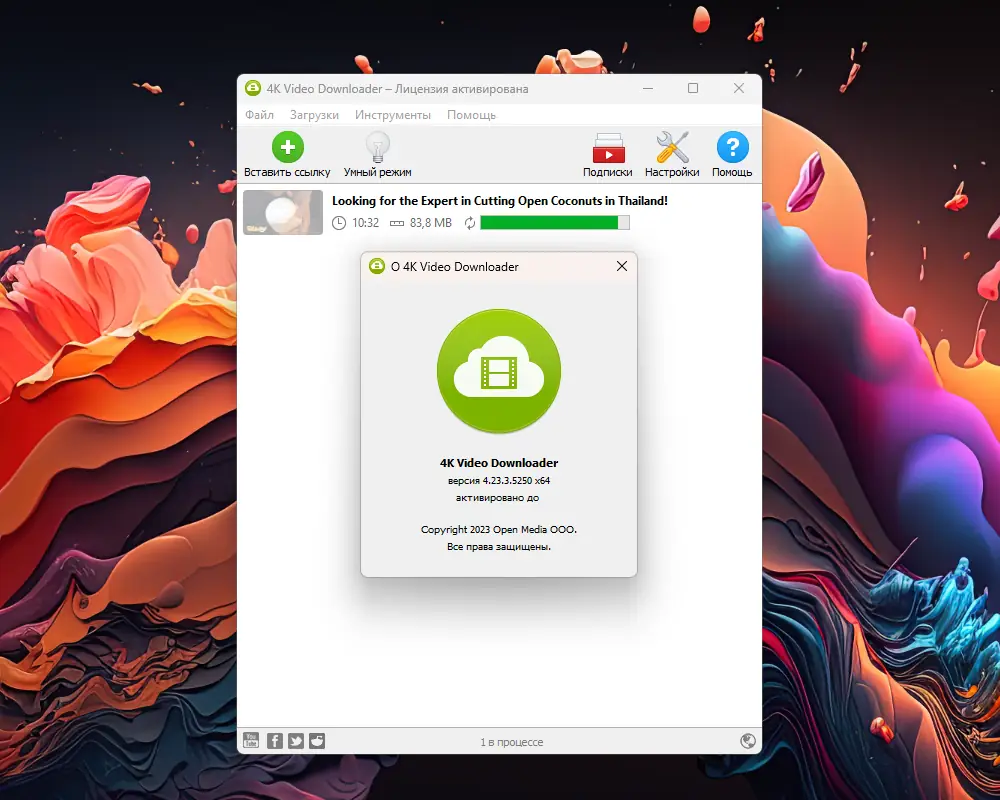Minimize the 4K Video Downloader window
The height and width of the screenshot is (800, 1000).
click(x=648, y=88)
